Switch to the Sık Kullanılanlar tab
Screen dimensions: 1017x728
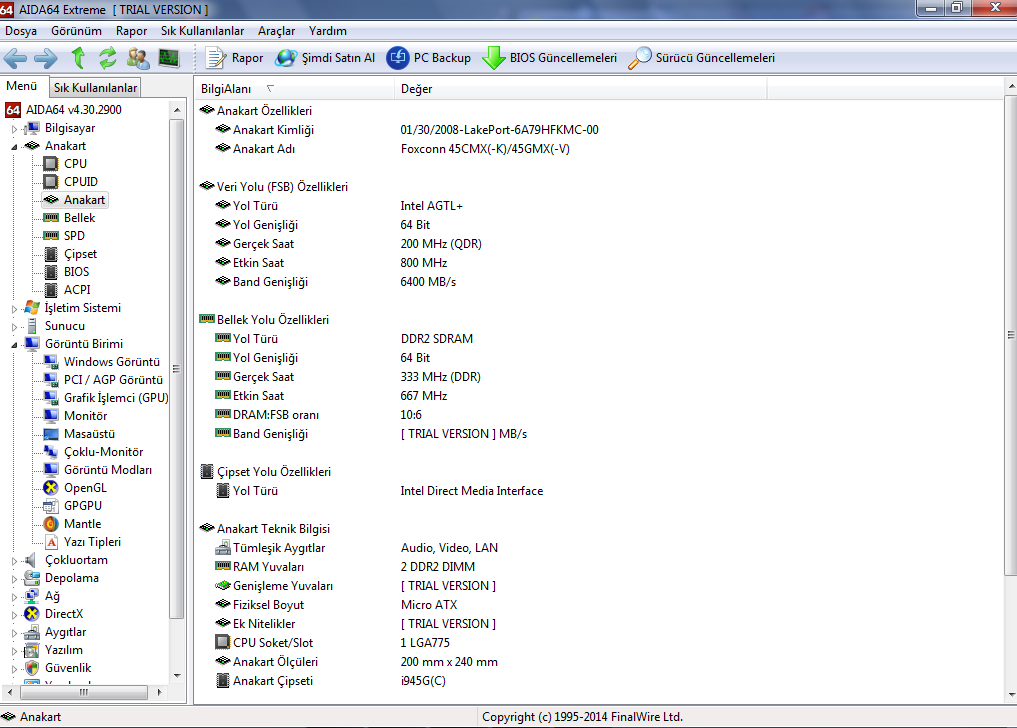click(x=95, y=88)
